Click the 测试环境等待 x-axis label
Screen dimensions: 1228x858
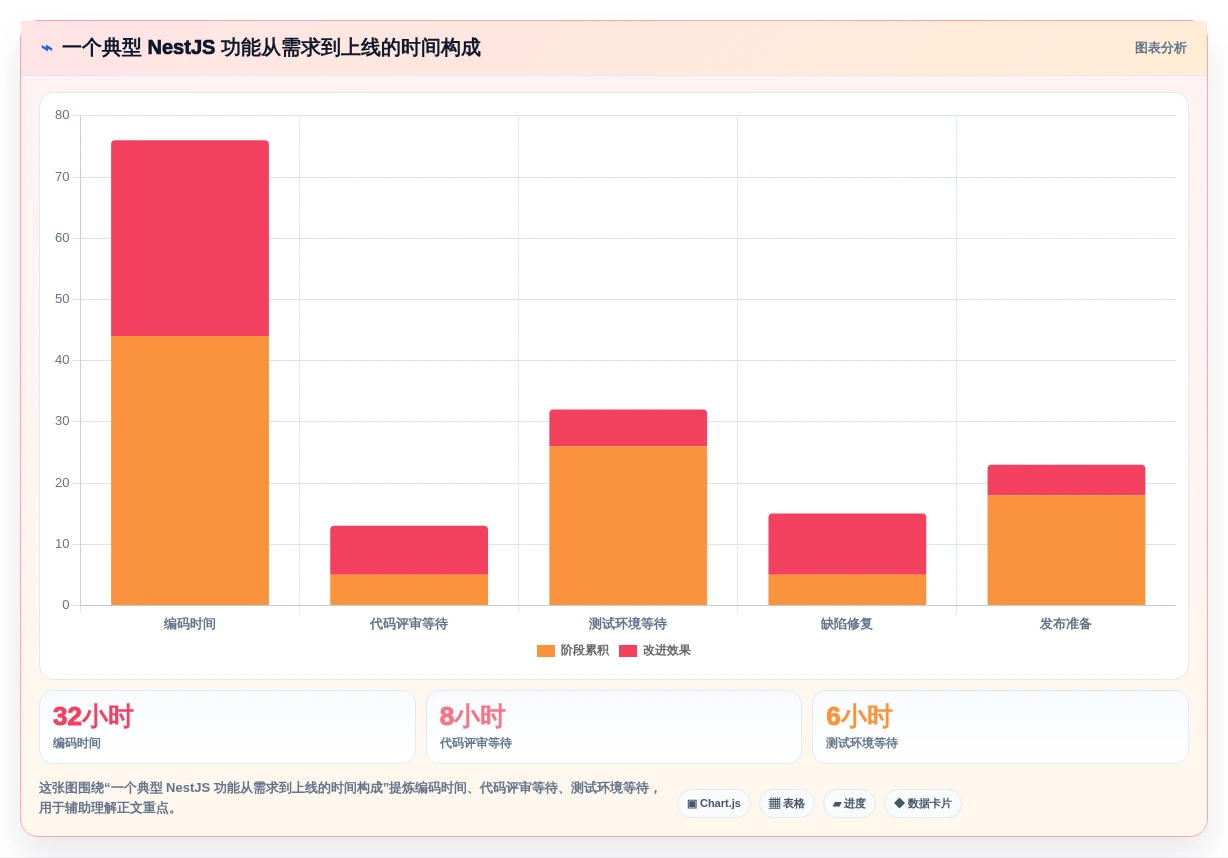[628, 624]
